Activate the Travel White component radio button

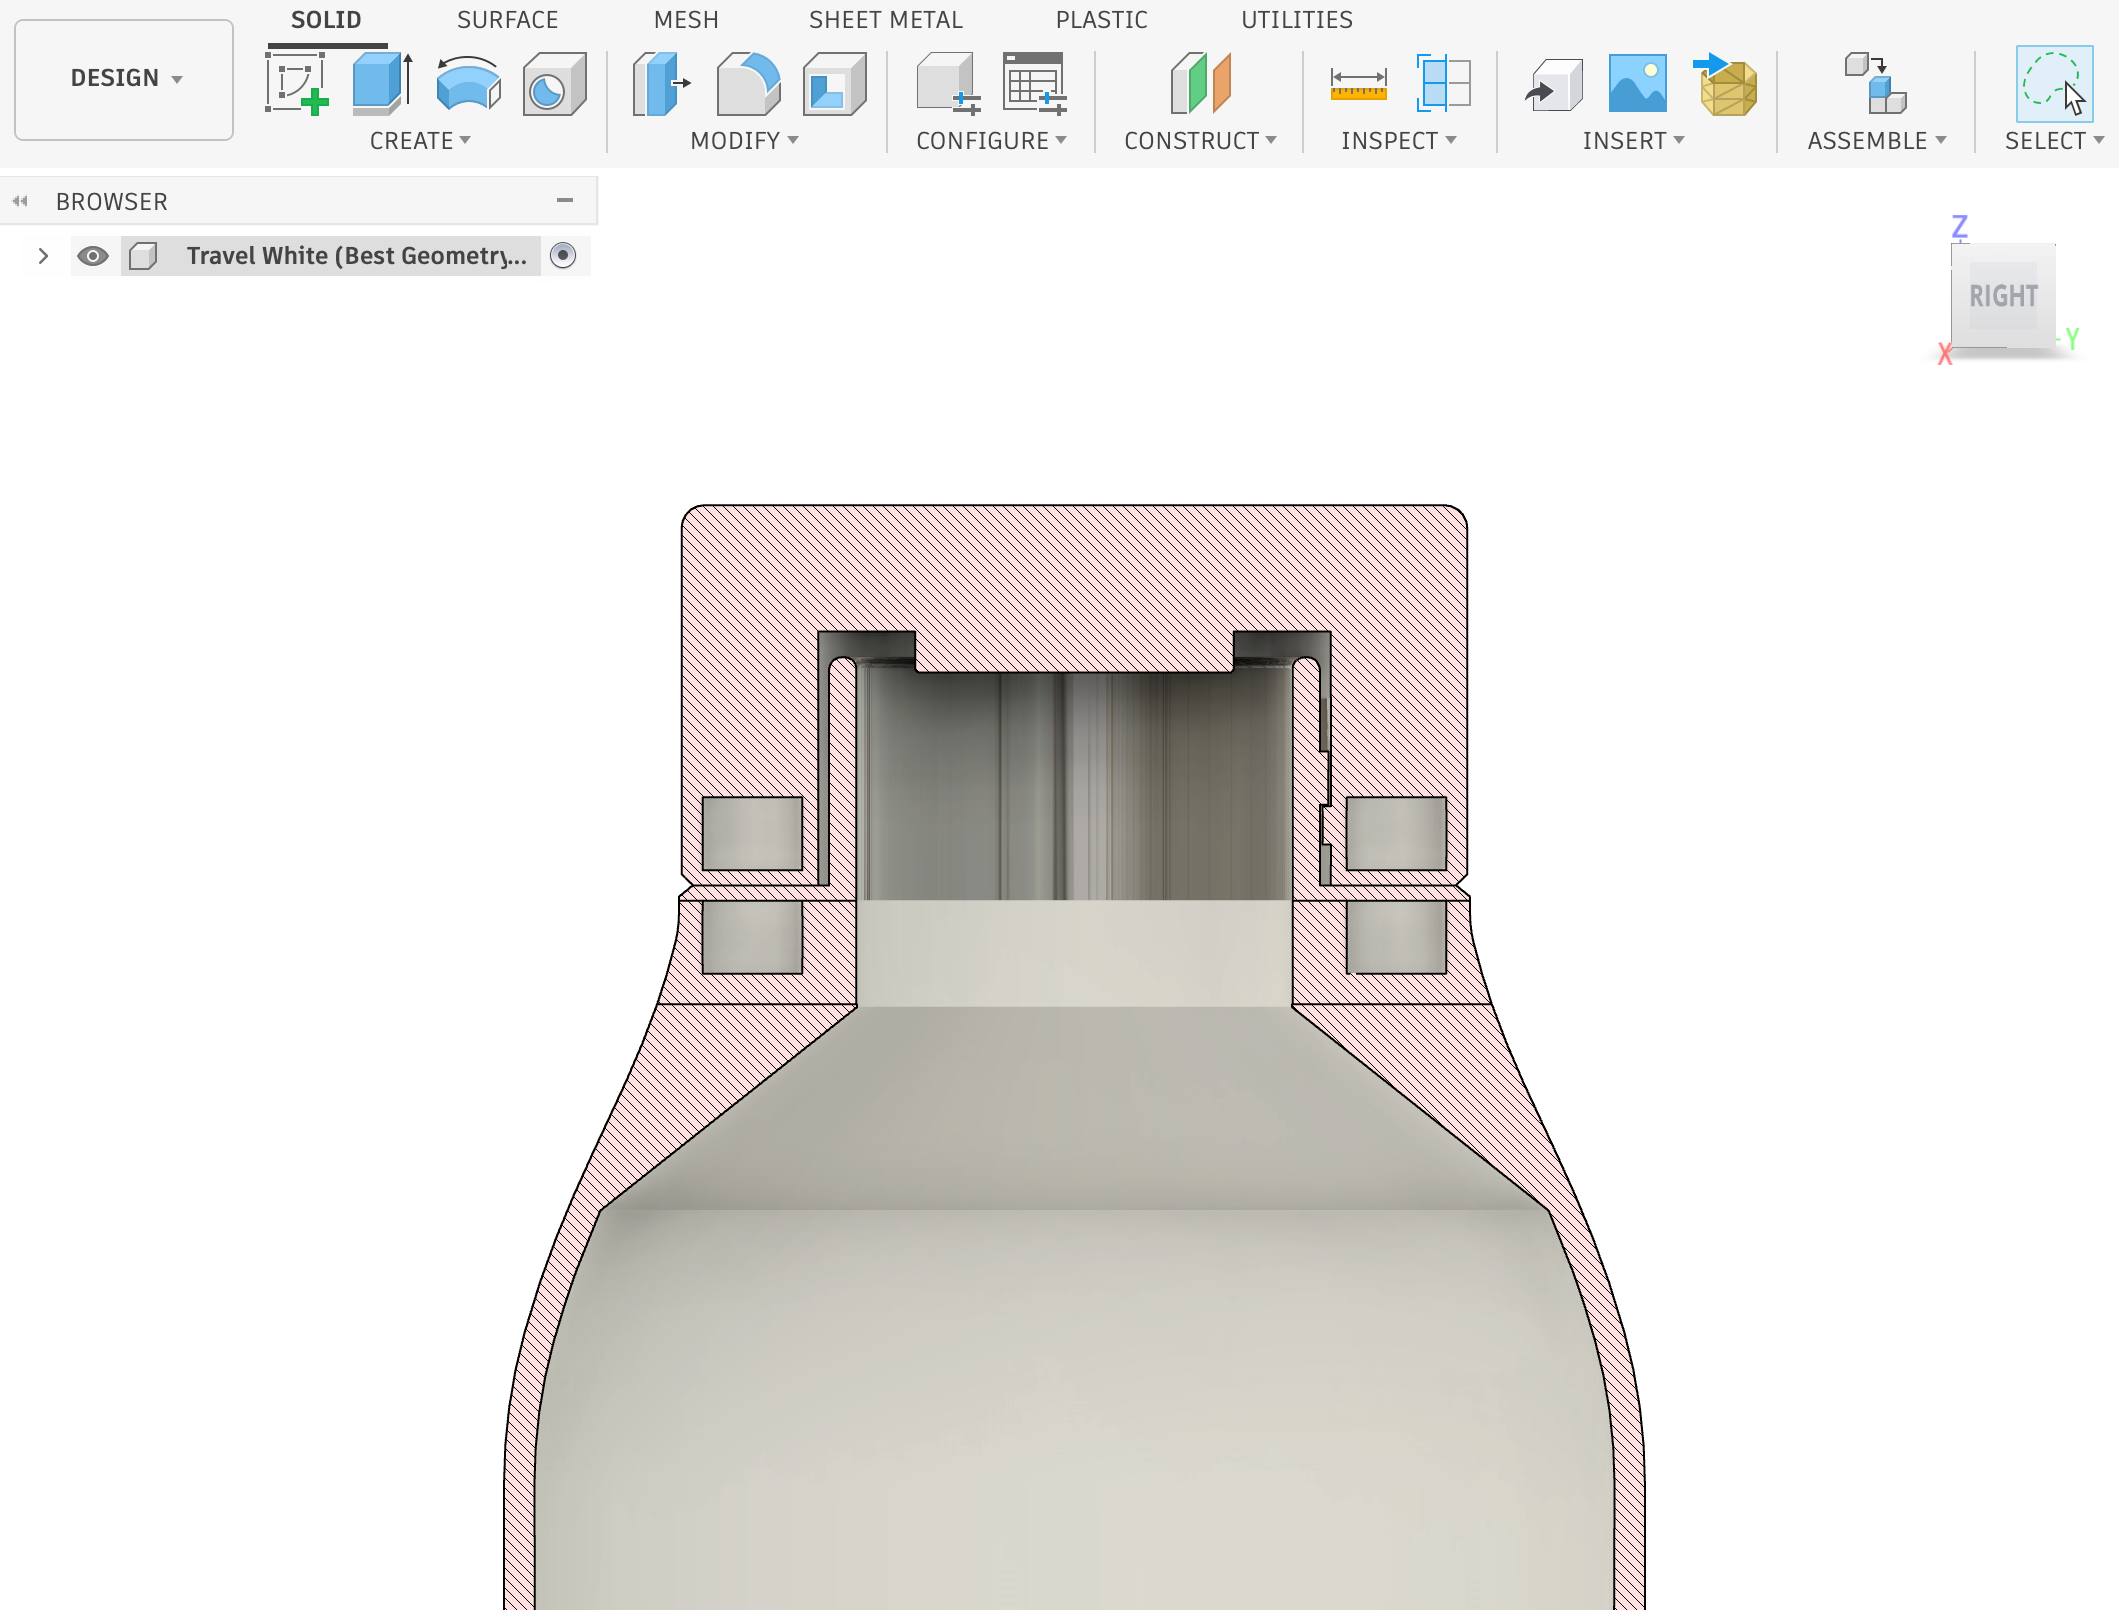[563, 256]
